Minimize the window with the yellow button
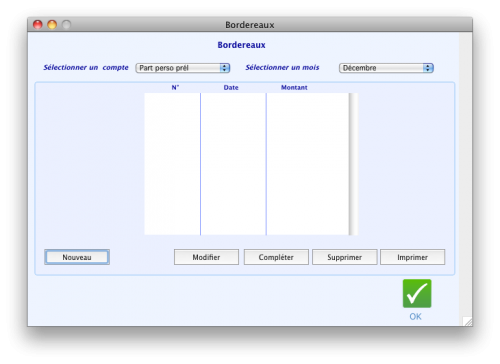 click(x=52, y=24)
